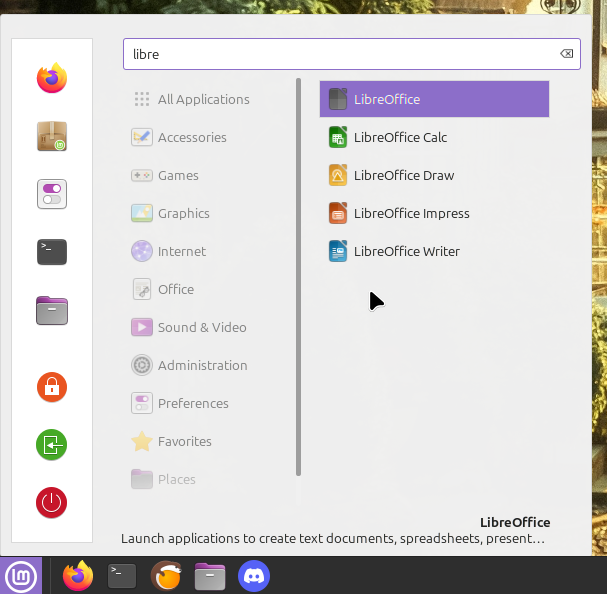Click the category list scrollbar
This screenshot has width=607, height=594.
tap(298, 277)
